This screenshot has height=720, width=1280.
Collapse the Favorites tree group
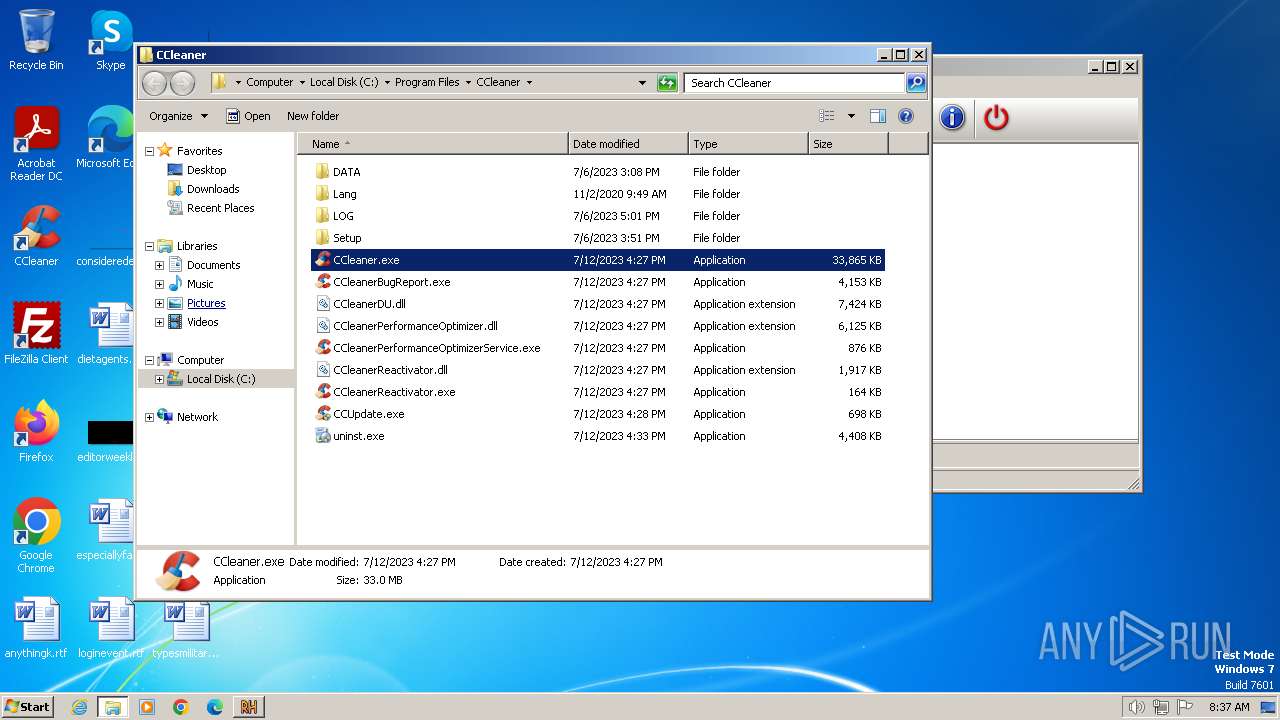pos(149,151)
